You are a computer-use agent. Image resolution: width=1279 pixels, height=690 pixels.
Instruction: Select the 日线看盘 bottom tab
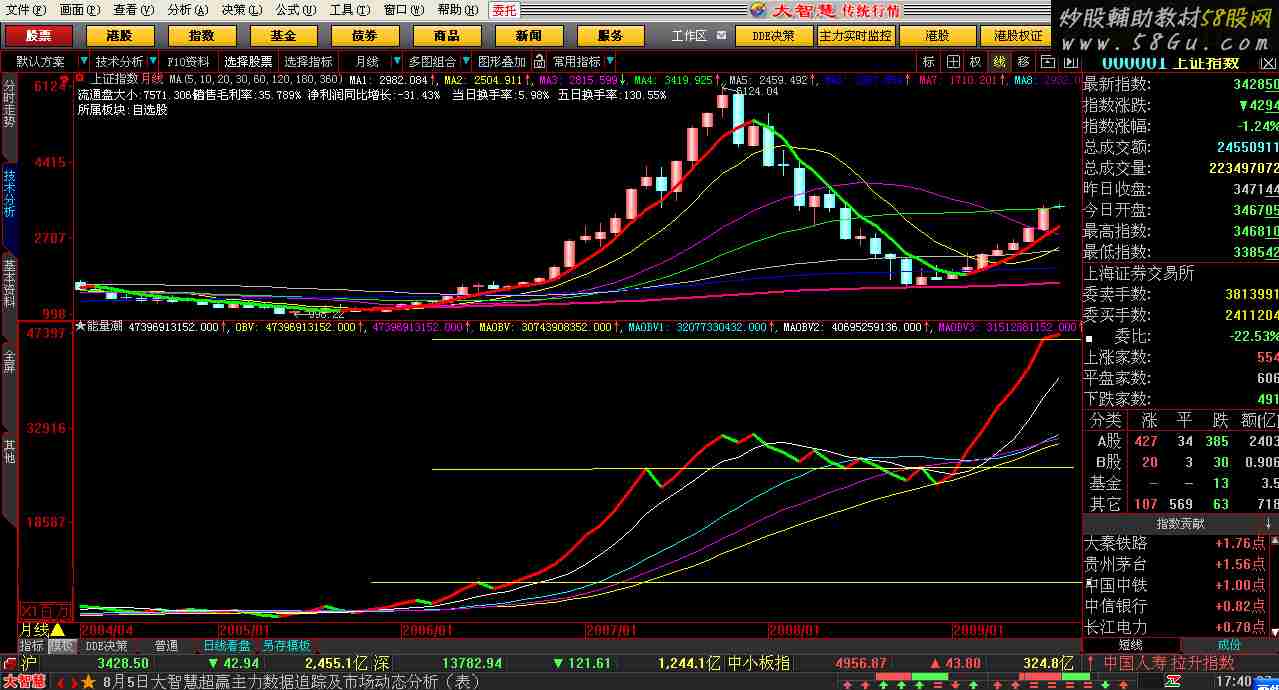227,646
